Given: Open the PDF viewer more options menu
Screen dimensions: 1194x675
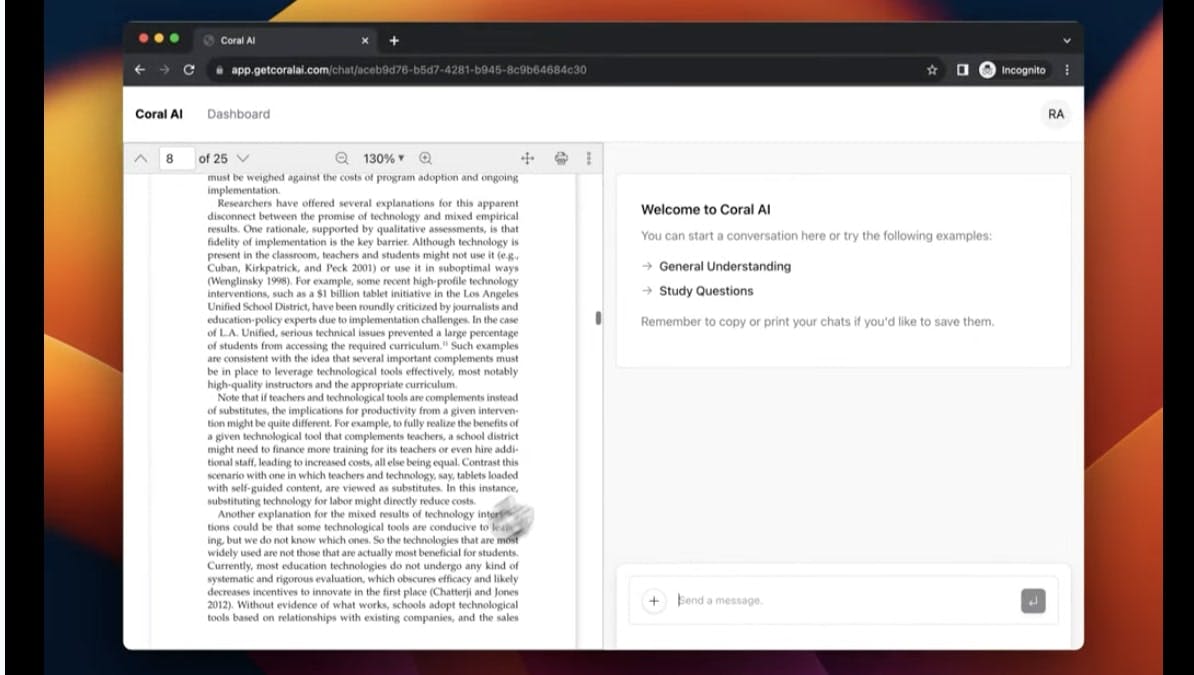Looking at the screenshot, I should (x=588, y=158).
